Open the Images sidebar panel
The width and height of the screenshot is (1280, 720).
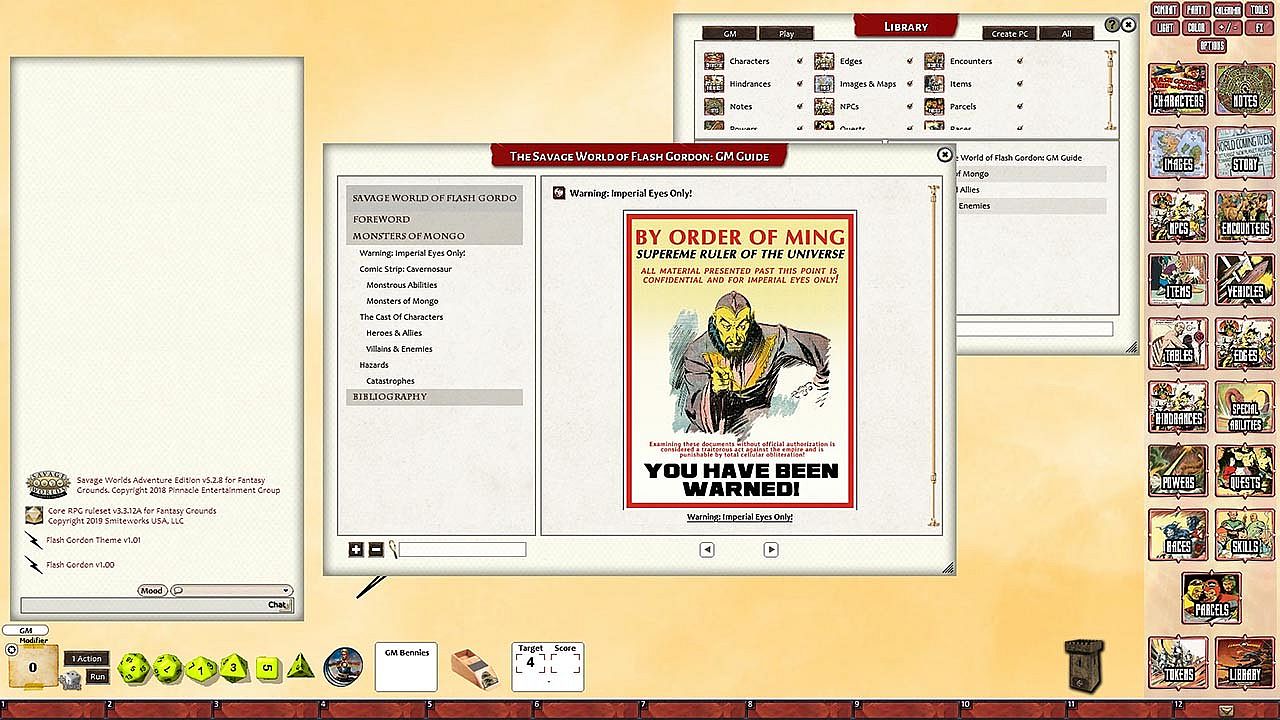(x=1178, y=154)
